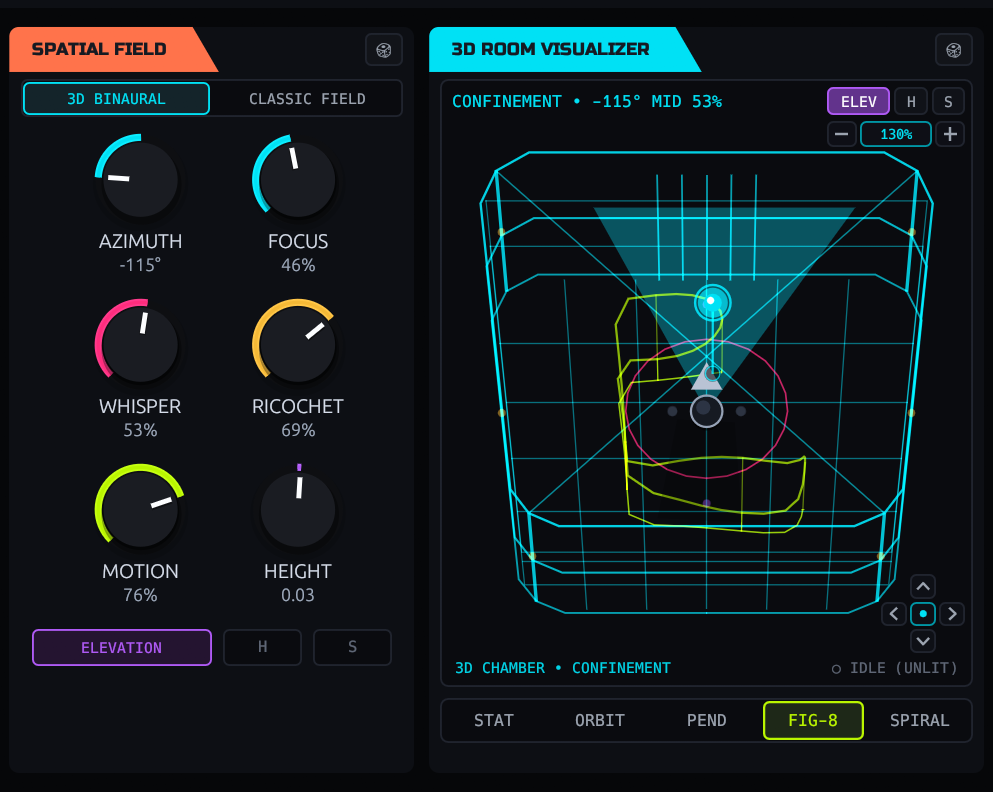Click the CONFINEMENT • -115° MID 53% readout

(587, 101)
